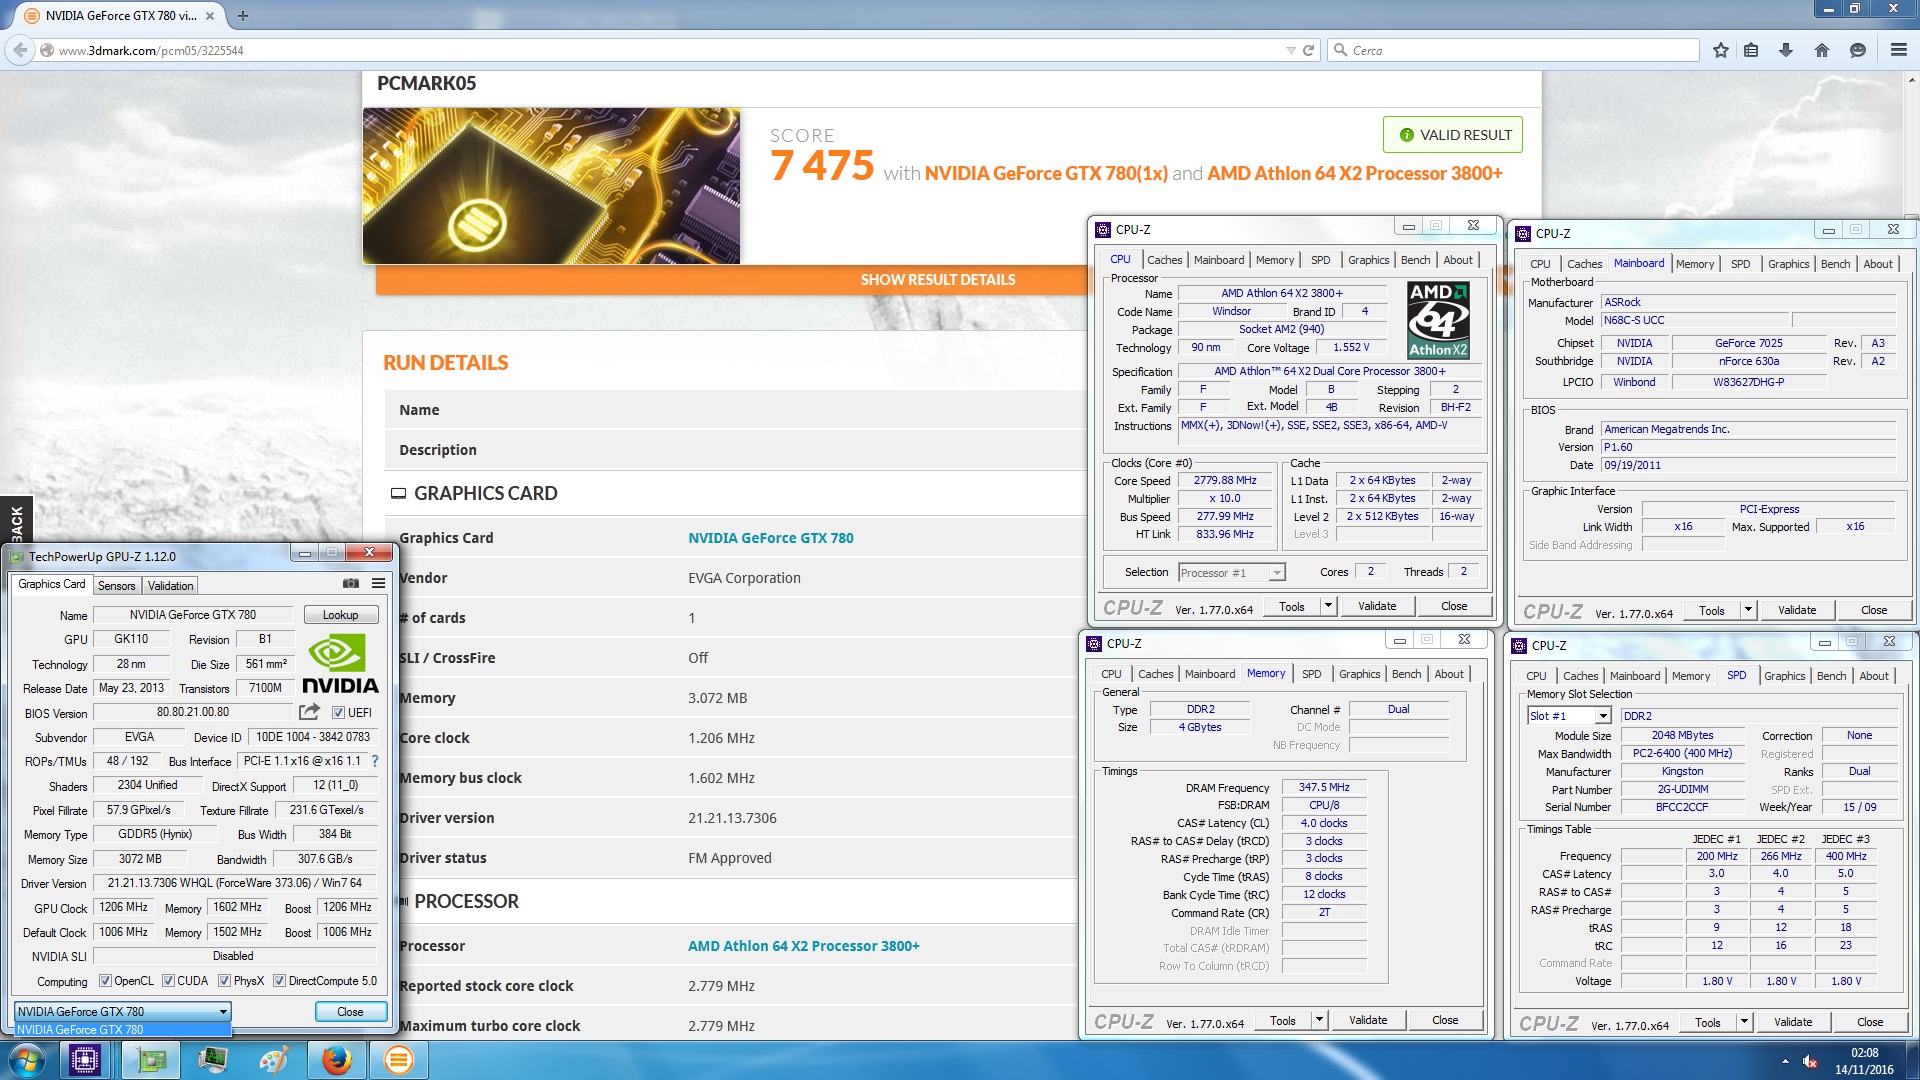Toggle the PhysX checkbox
This screenshot has height=1080, width=1920.
pos(225,981)
